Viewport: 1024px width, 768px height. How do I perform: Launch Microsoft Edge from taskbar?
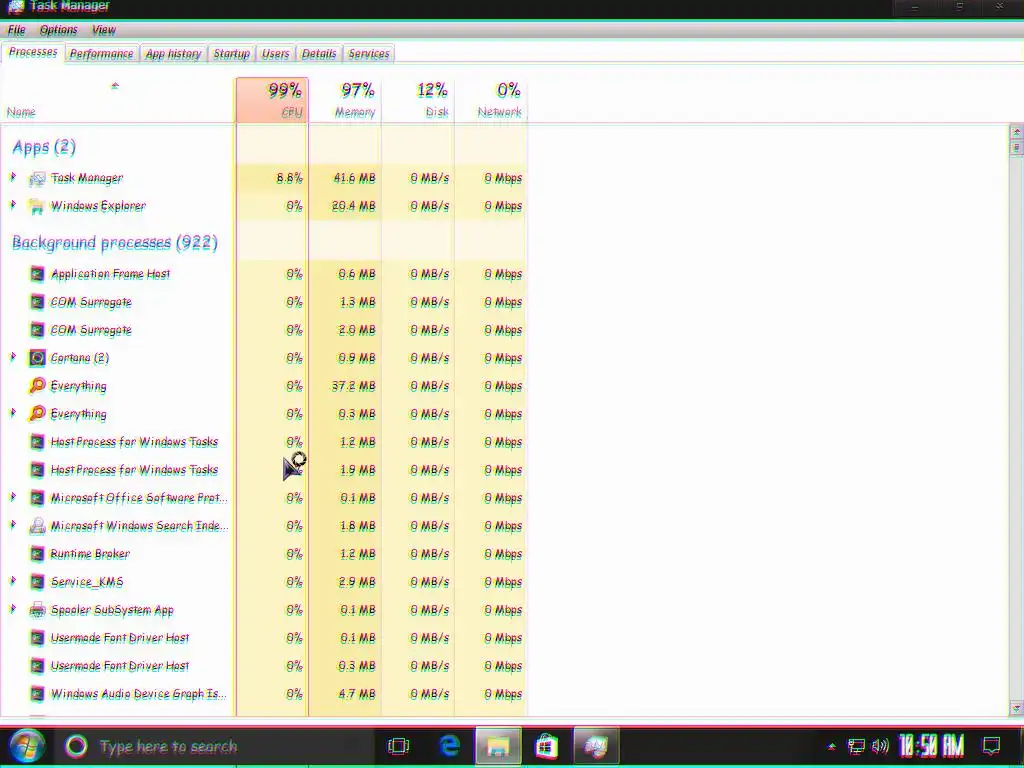pyautogui.click(x=449, y=746)
